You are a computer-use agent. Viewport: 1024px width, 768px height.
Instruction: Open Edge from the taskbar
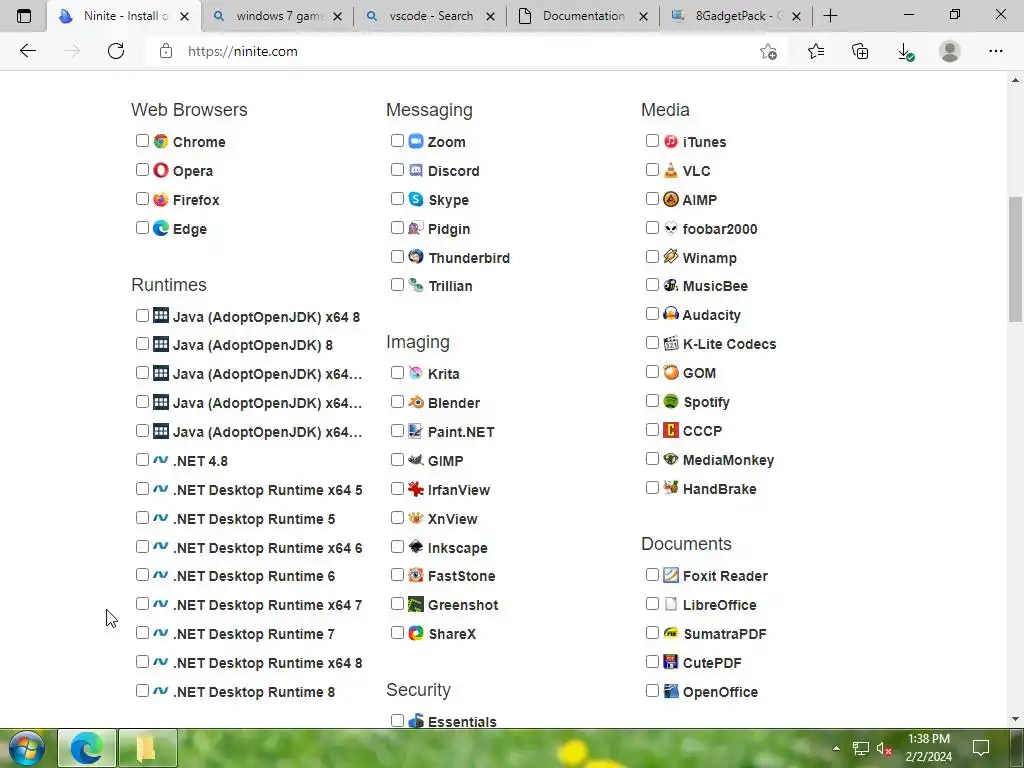point(87,748)
